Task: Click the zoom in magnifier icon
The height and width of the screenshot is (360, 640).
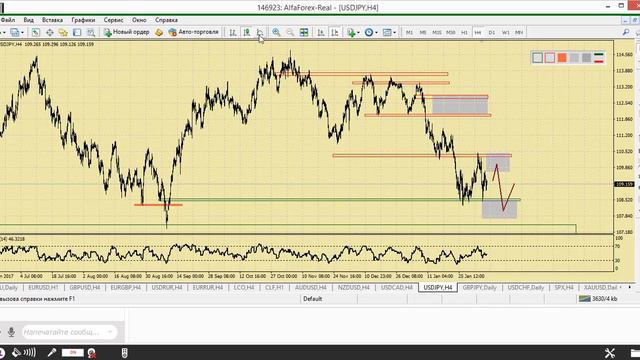Action: [x=276, y=32]
